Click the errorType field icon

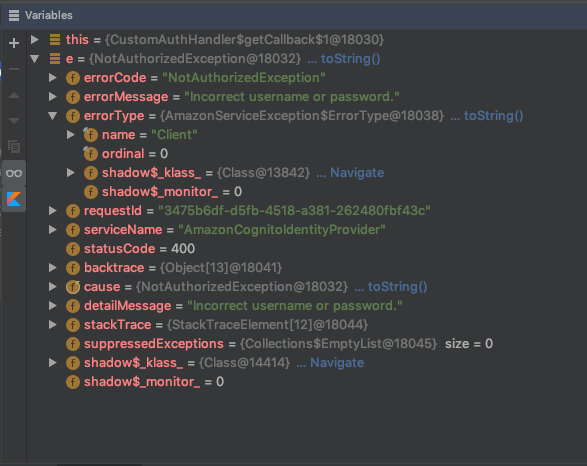tap(73, 116)
